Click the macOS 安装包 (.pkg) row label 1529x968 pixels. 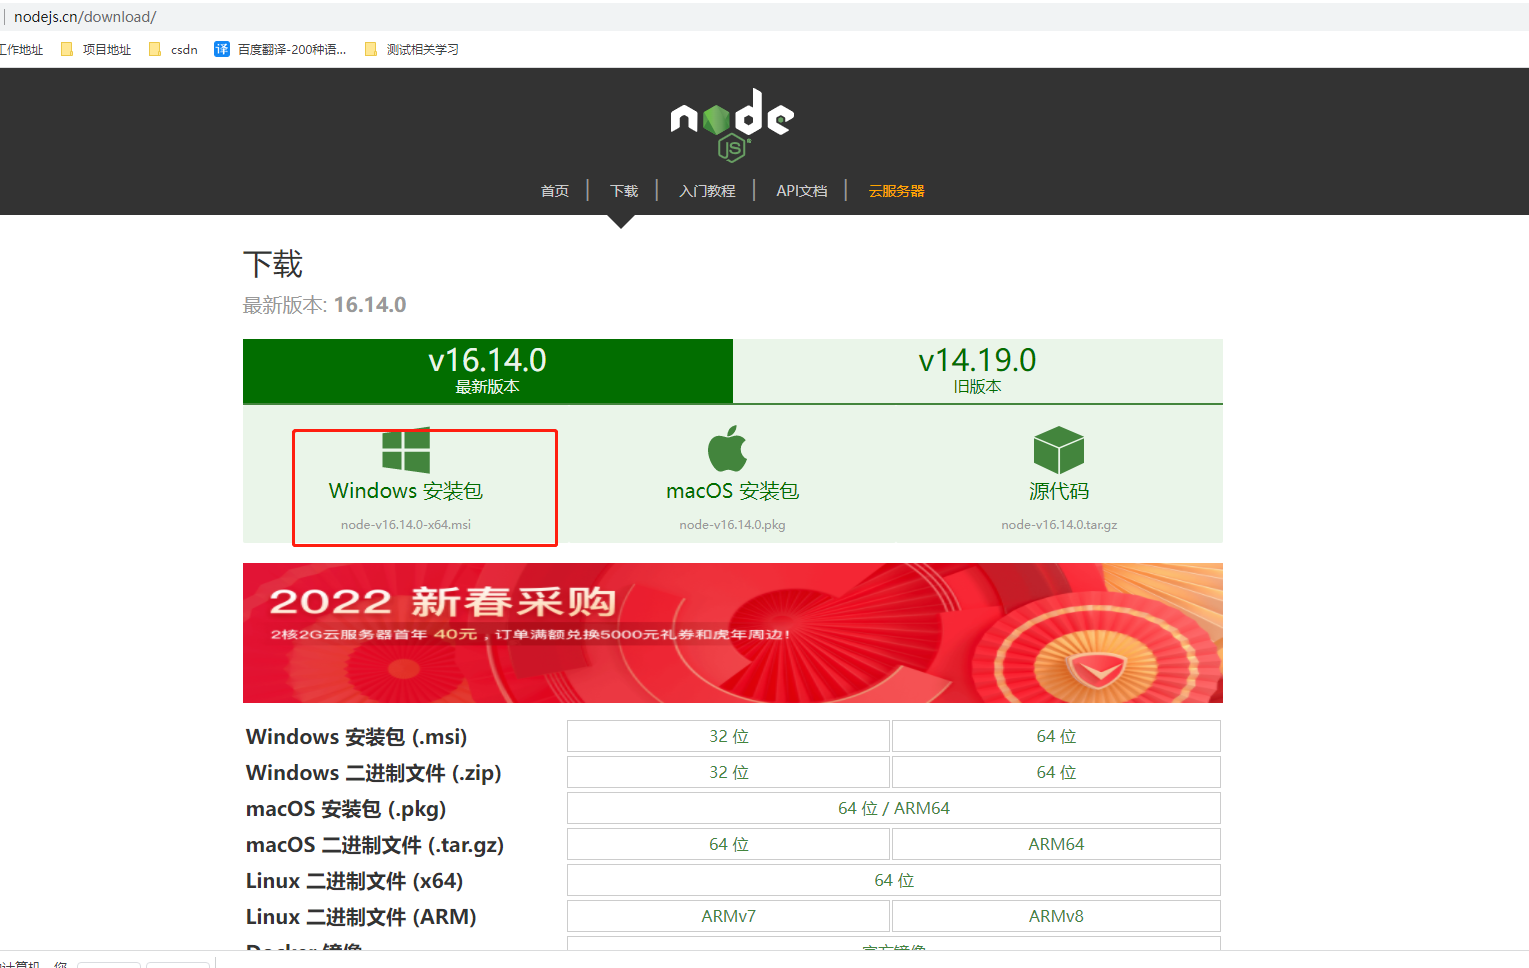coord(346,809)
